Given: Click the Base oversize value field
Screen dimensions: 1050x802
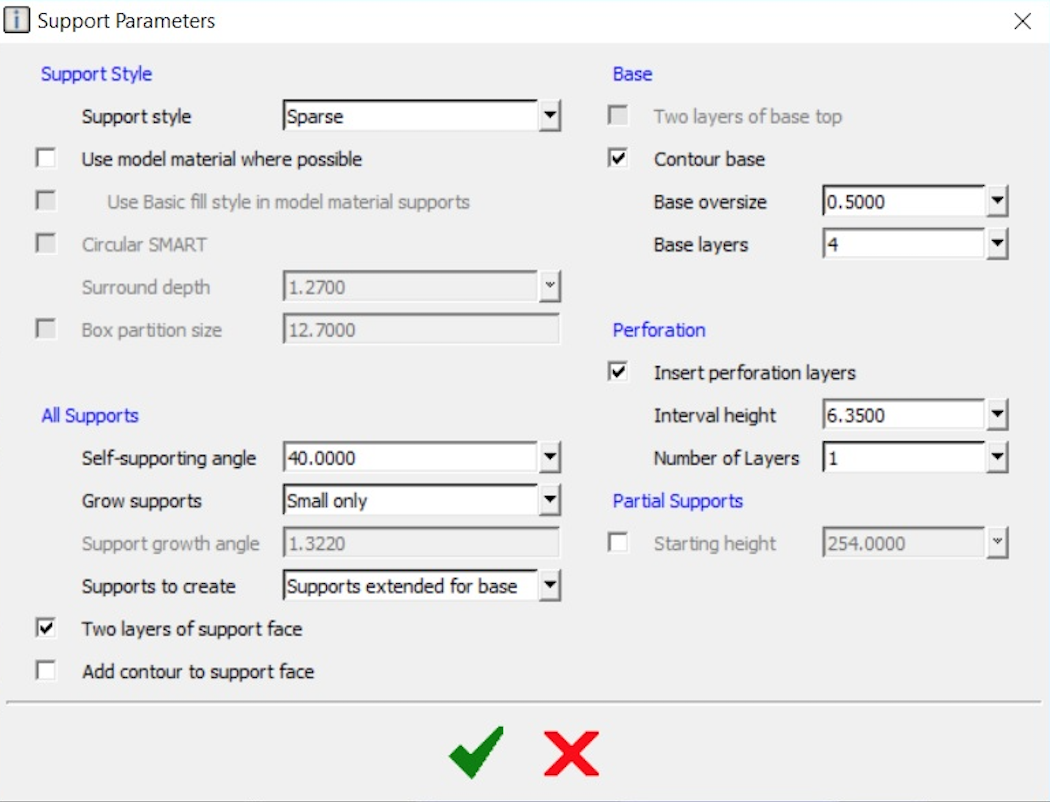Looking at the screenshot, I should pyautogui.click(x=902, y=202).
